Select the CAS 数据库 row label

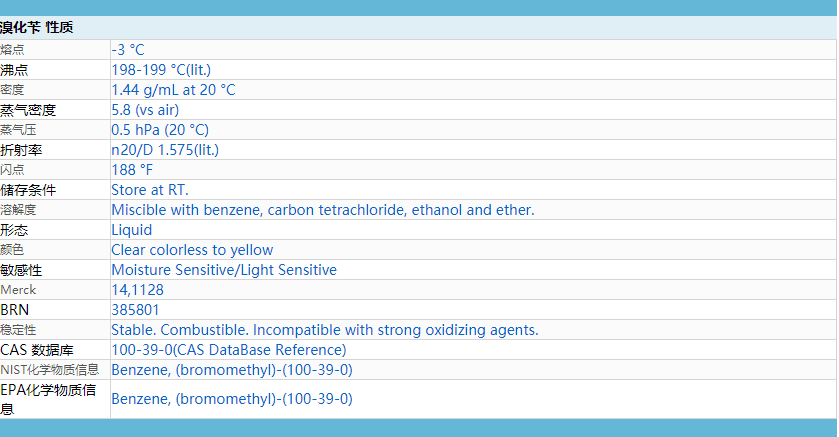[x=36, y=350]
